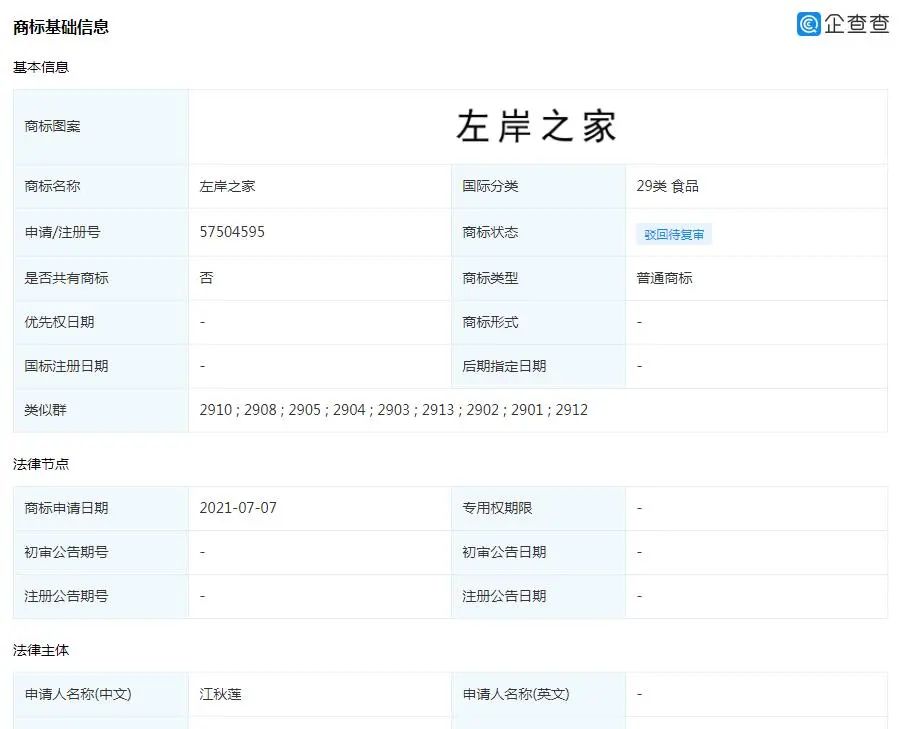The width and height of the screenshot is (902, 729).
Task: Click the 商标基础信息 page title
Action: [x=61, y=27]
